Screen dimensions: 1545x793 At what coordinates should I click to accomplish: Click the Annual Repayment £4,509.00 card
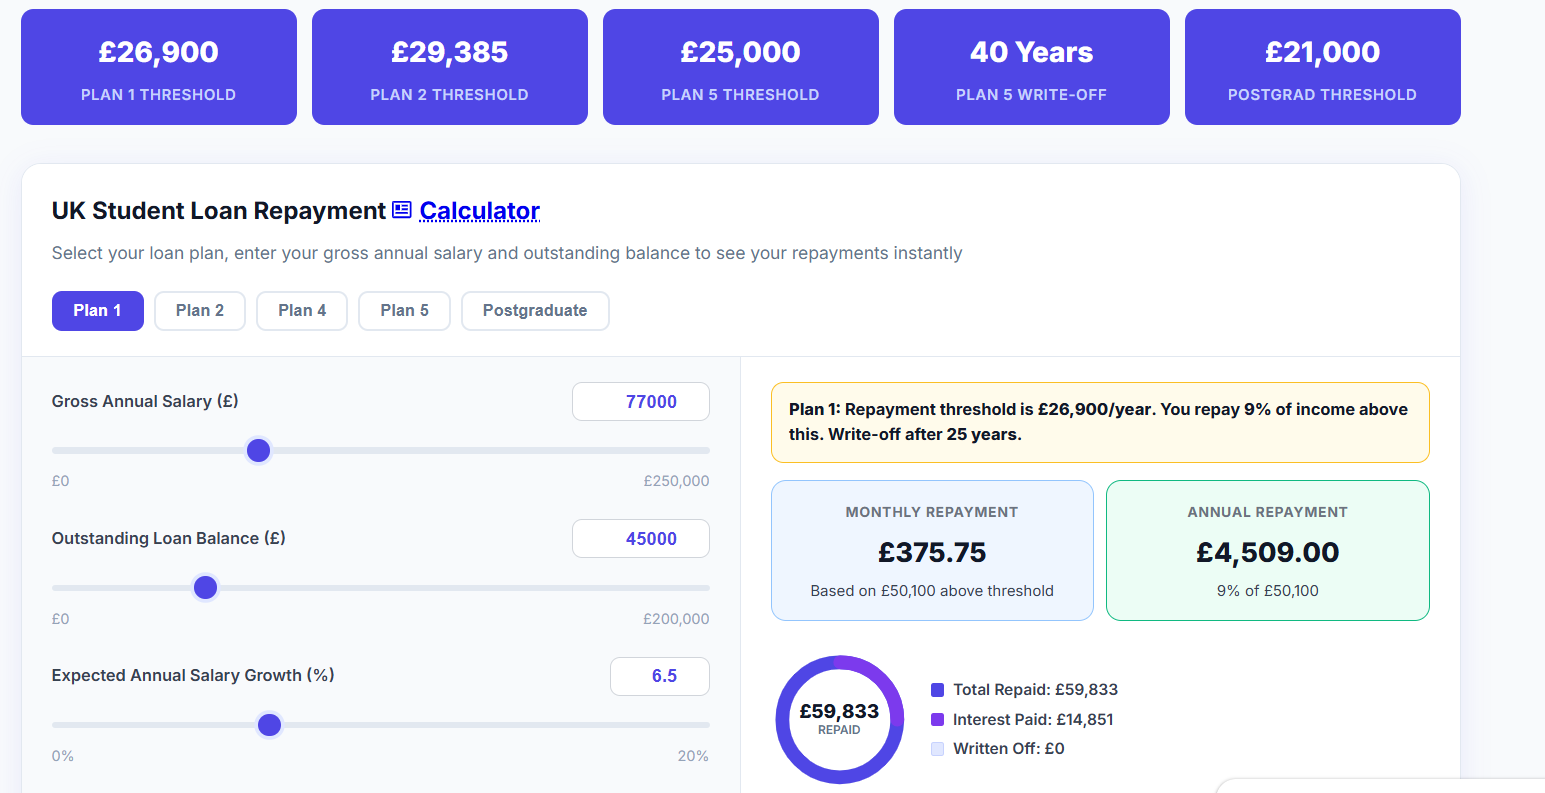pyautogui.click(x=1268, y=551)
